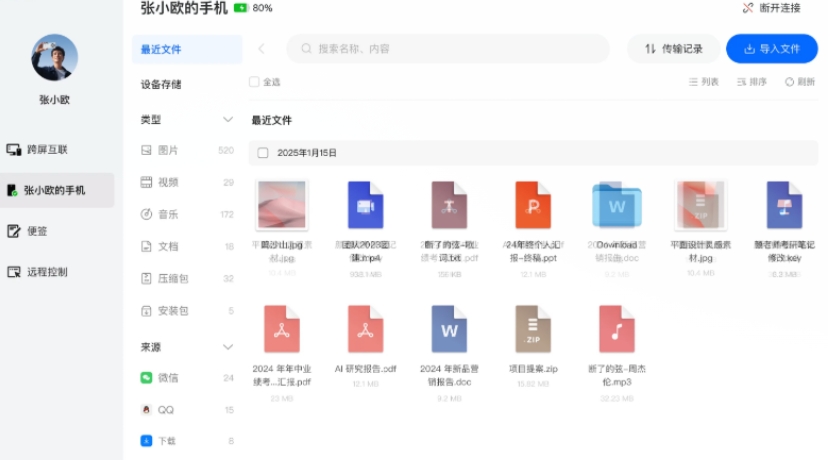
Task: Open the 排序 sort options
Action: coord(751,82)
